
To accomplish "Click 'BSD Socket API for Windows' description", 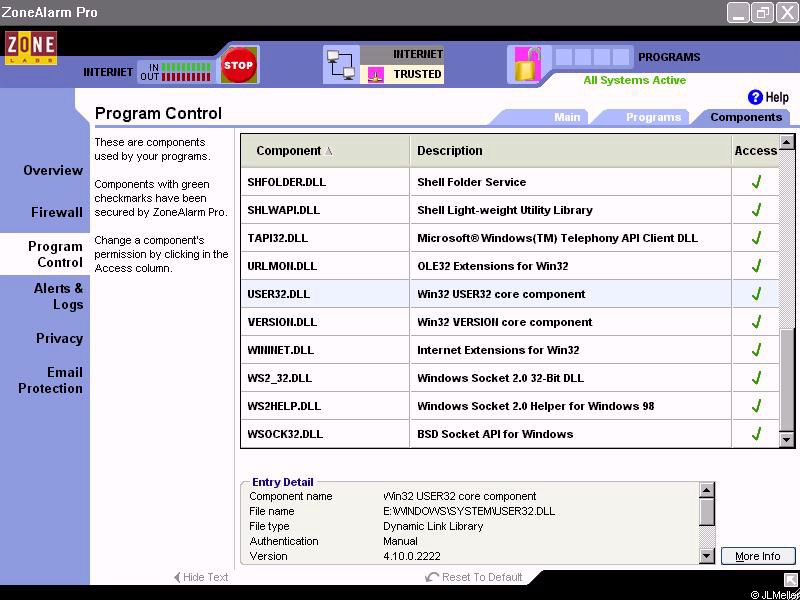I will point(495,434).
